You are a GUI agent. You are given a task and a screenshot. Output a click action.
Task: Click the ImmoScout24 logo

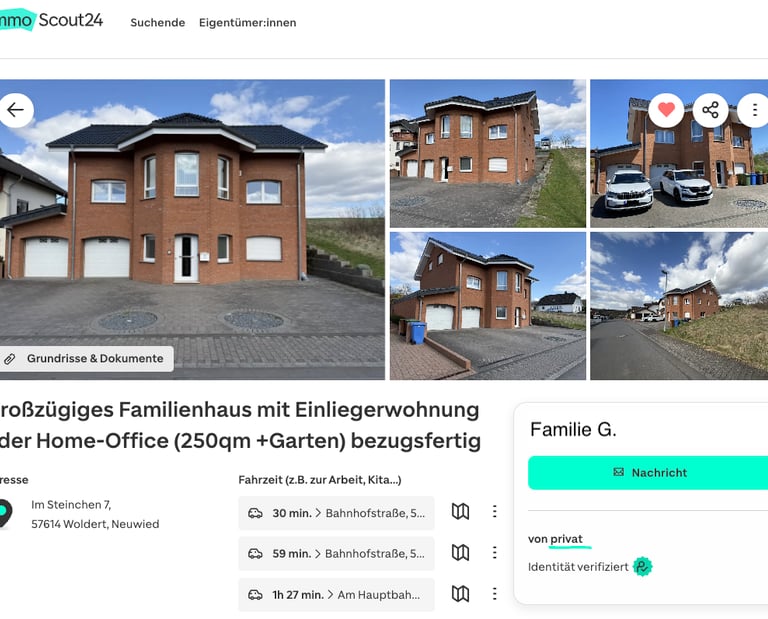click(51, 21)
